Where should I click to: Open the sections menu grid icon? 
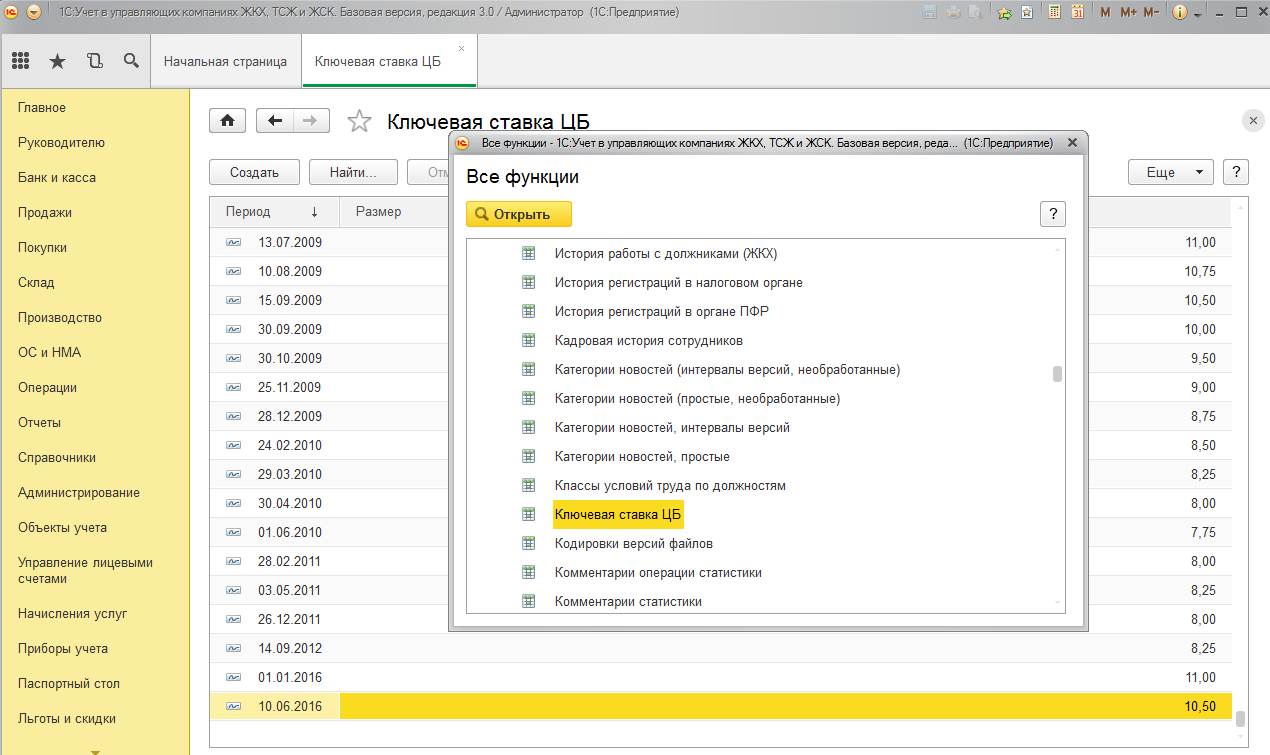(x=20, y=61)
